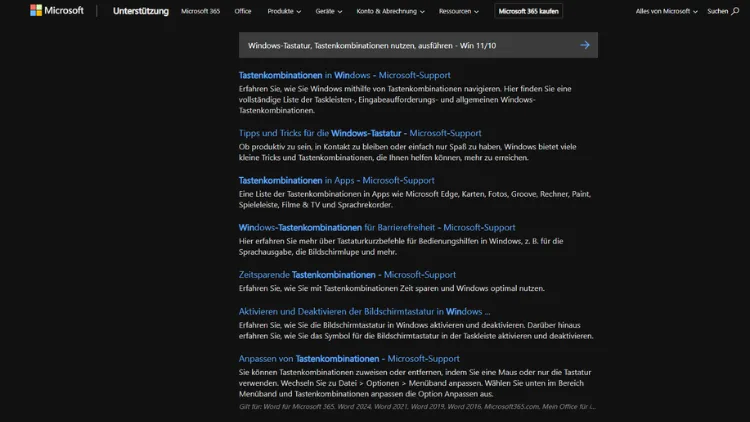Click the search magnifier icon
This screenshot has width=750, height=422.
coord(735,11)
